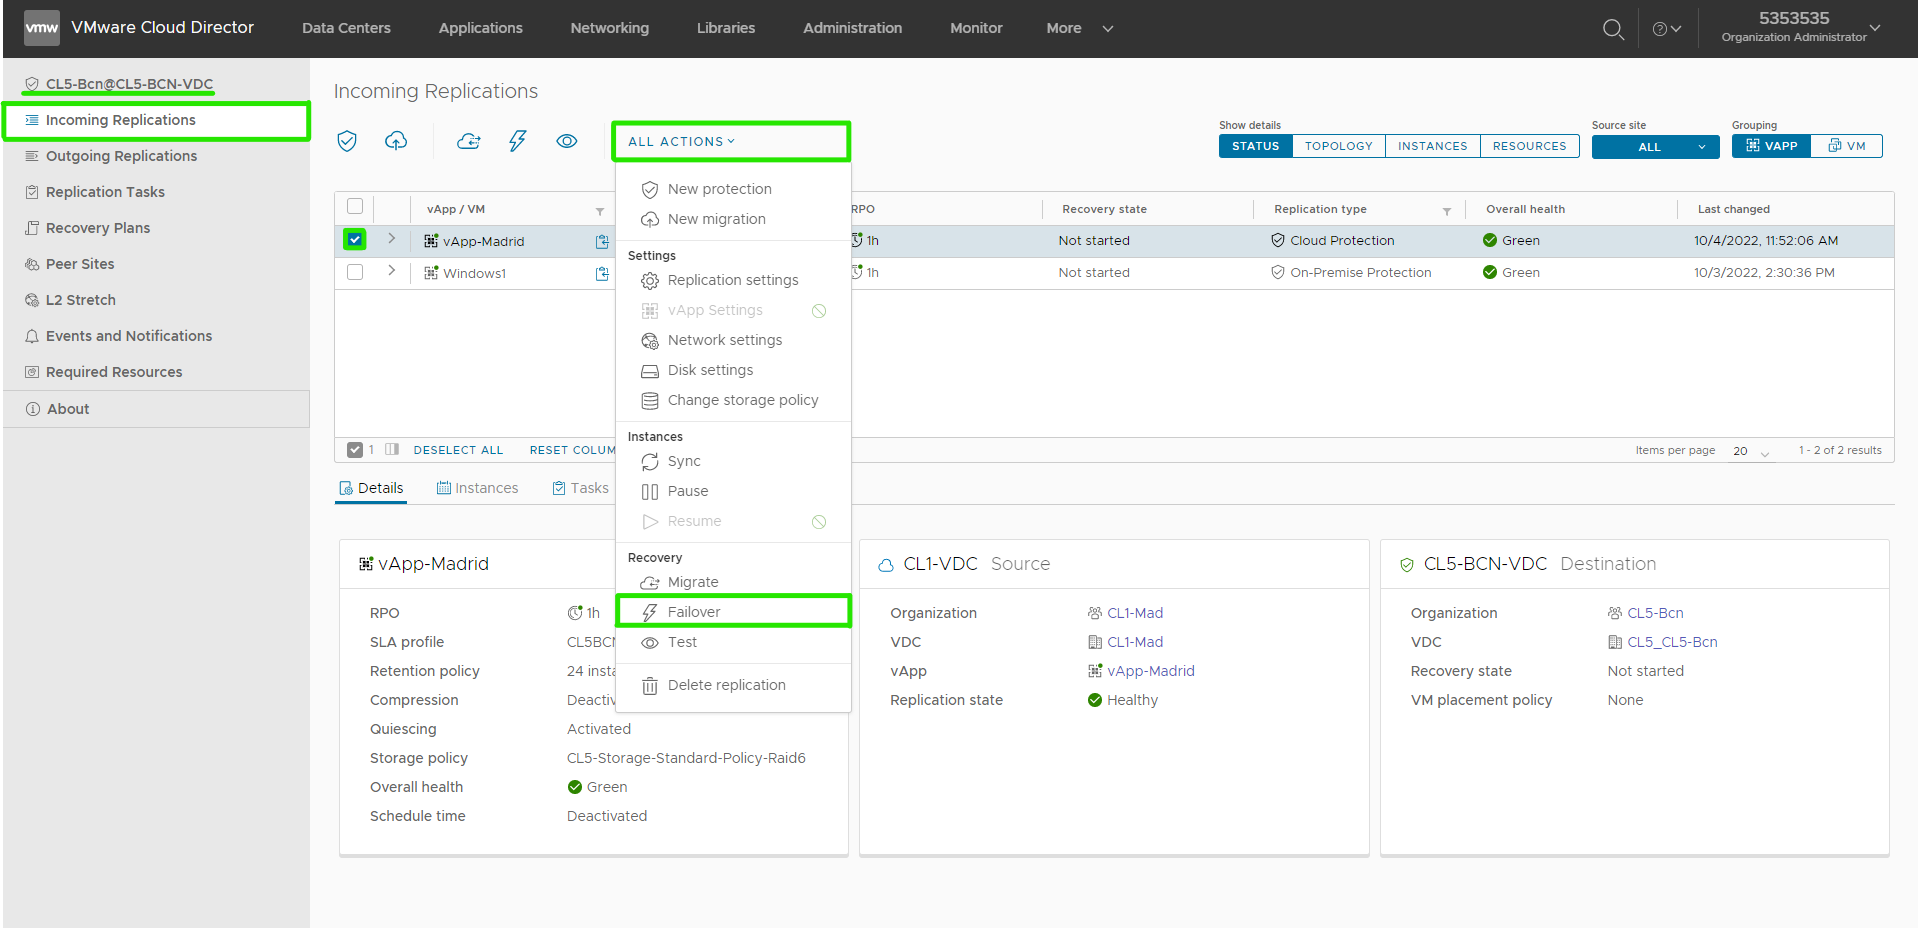
Task: Click the lightning Failover toolbar icon
Action: [517, 141]
